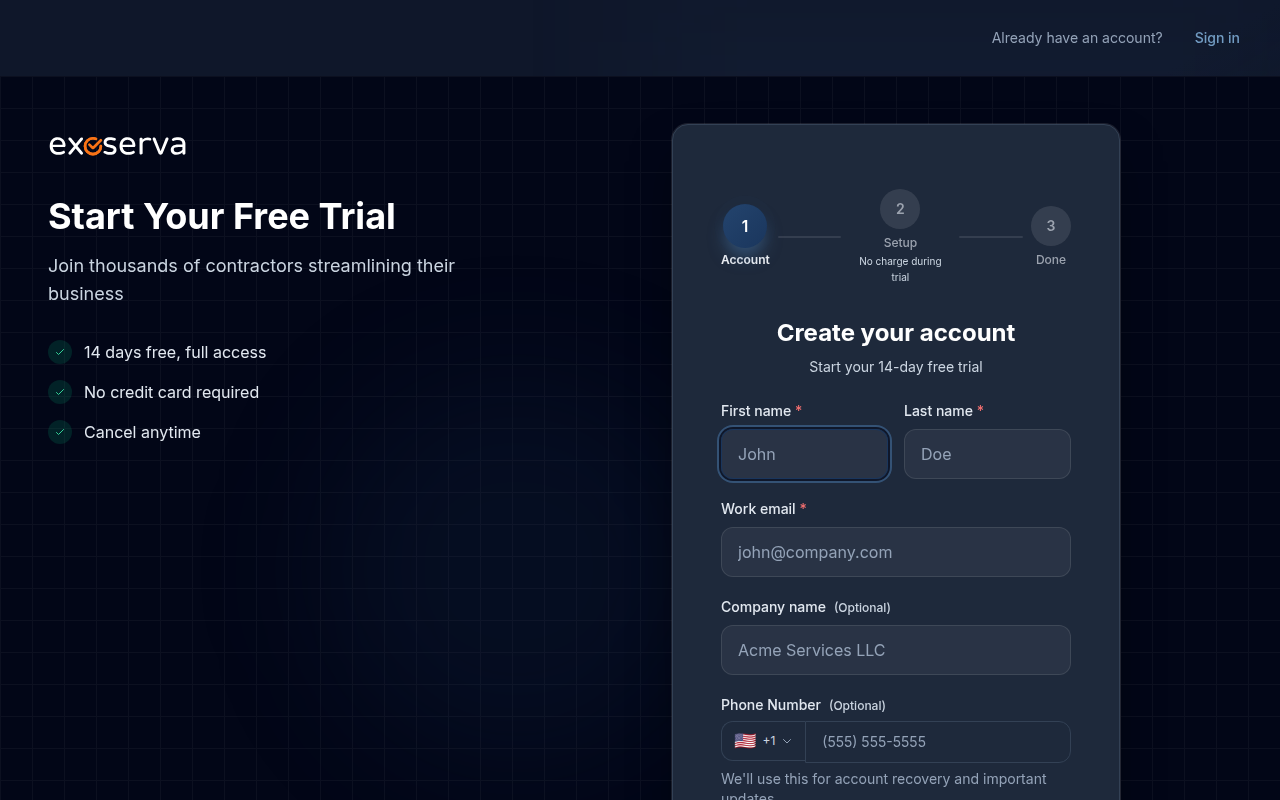Click the checkmark icon beside 14 days free
Viewport: 1280px width, 800px height.
(x=60, y=352)
